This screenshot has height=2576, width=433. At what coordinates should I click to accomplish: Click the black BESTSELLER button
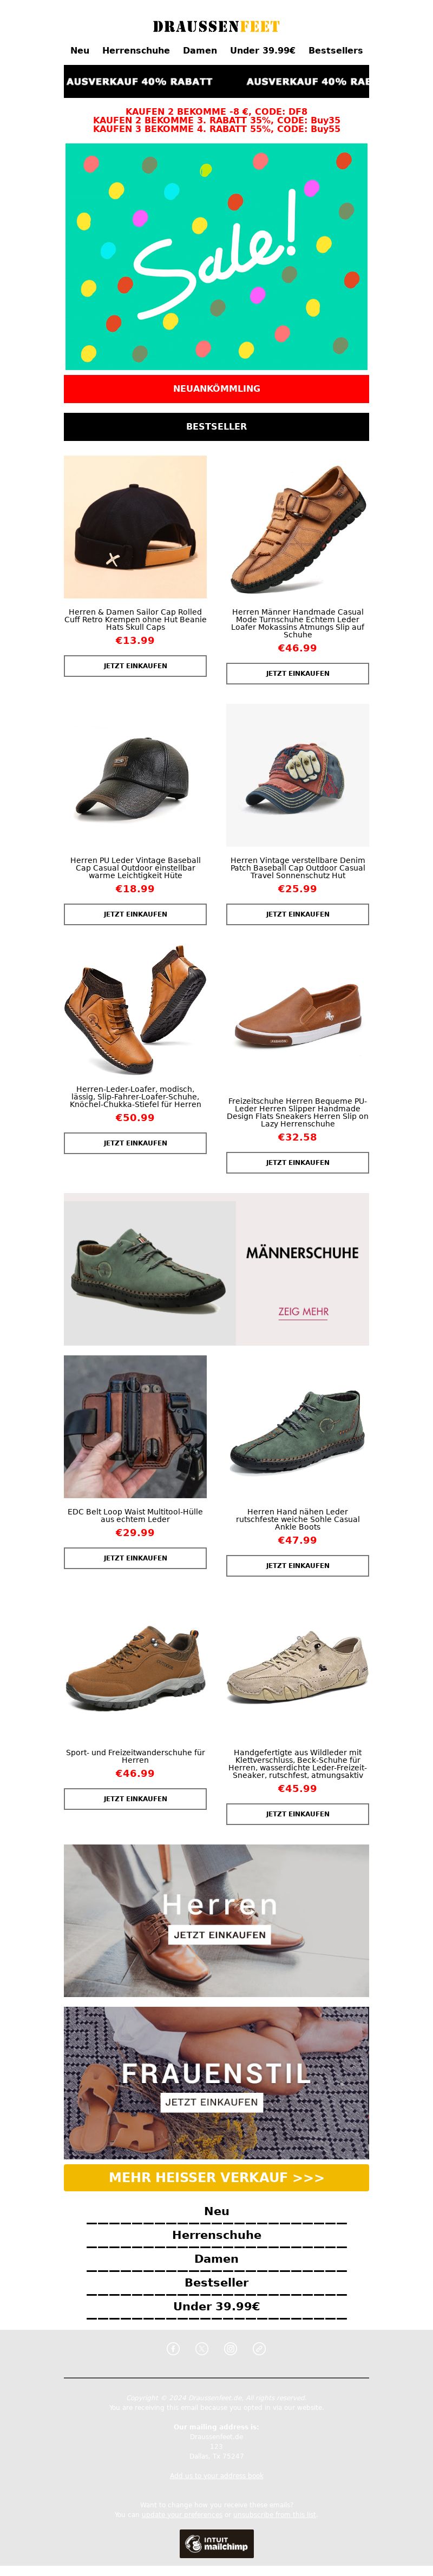(x=216, y=426)
